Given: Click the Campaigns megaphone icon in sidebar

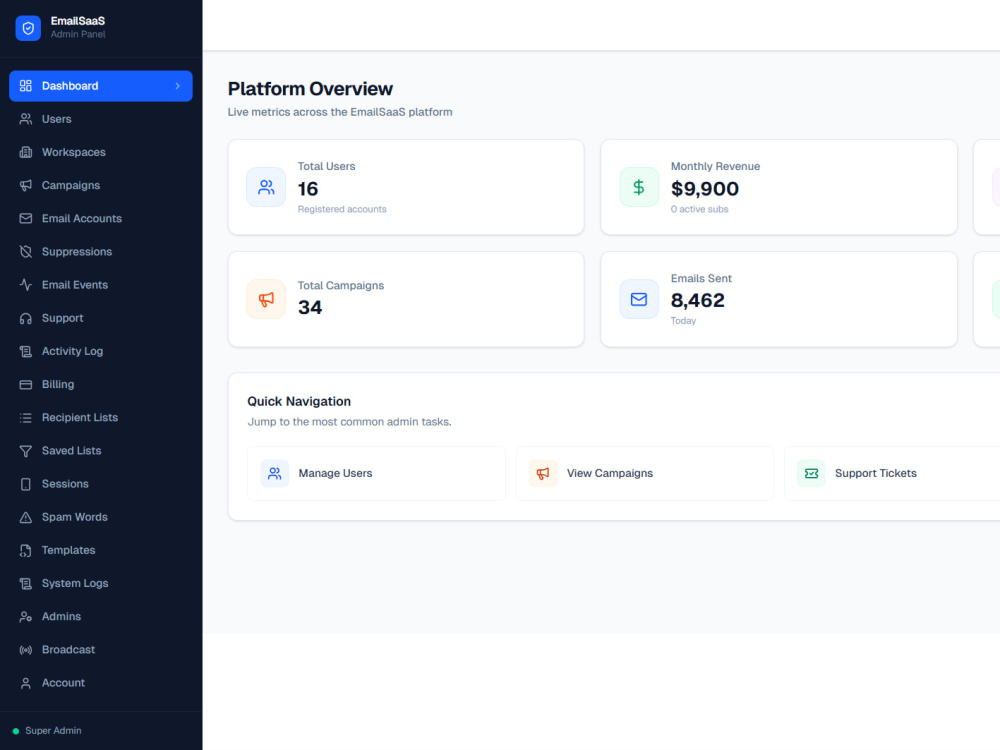Looking at the screenshot, I should coord(26,185).
